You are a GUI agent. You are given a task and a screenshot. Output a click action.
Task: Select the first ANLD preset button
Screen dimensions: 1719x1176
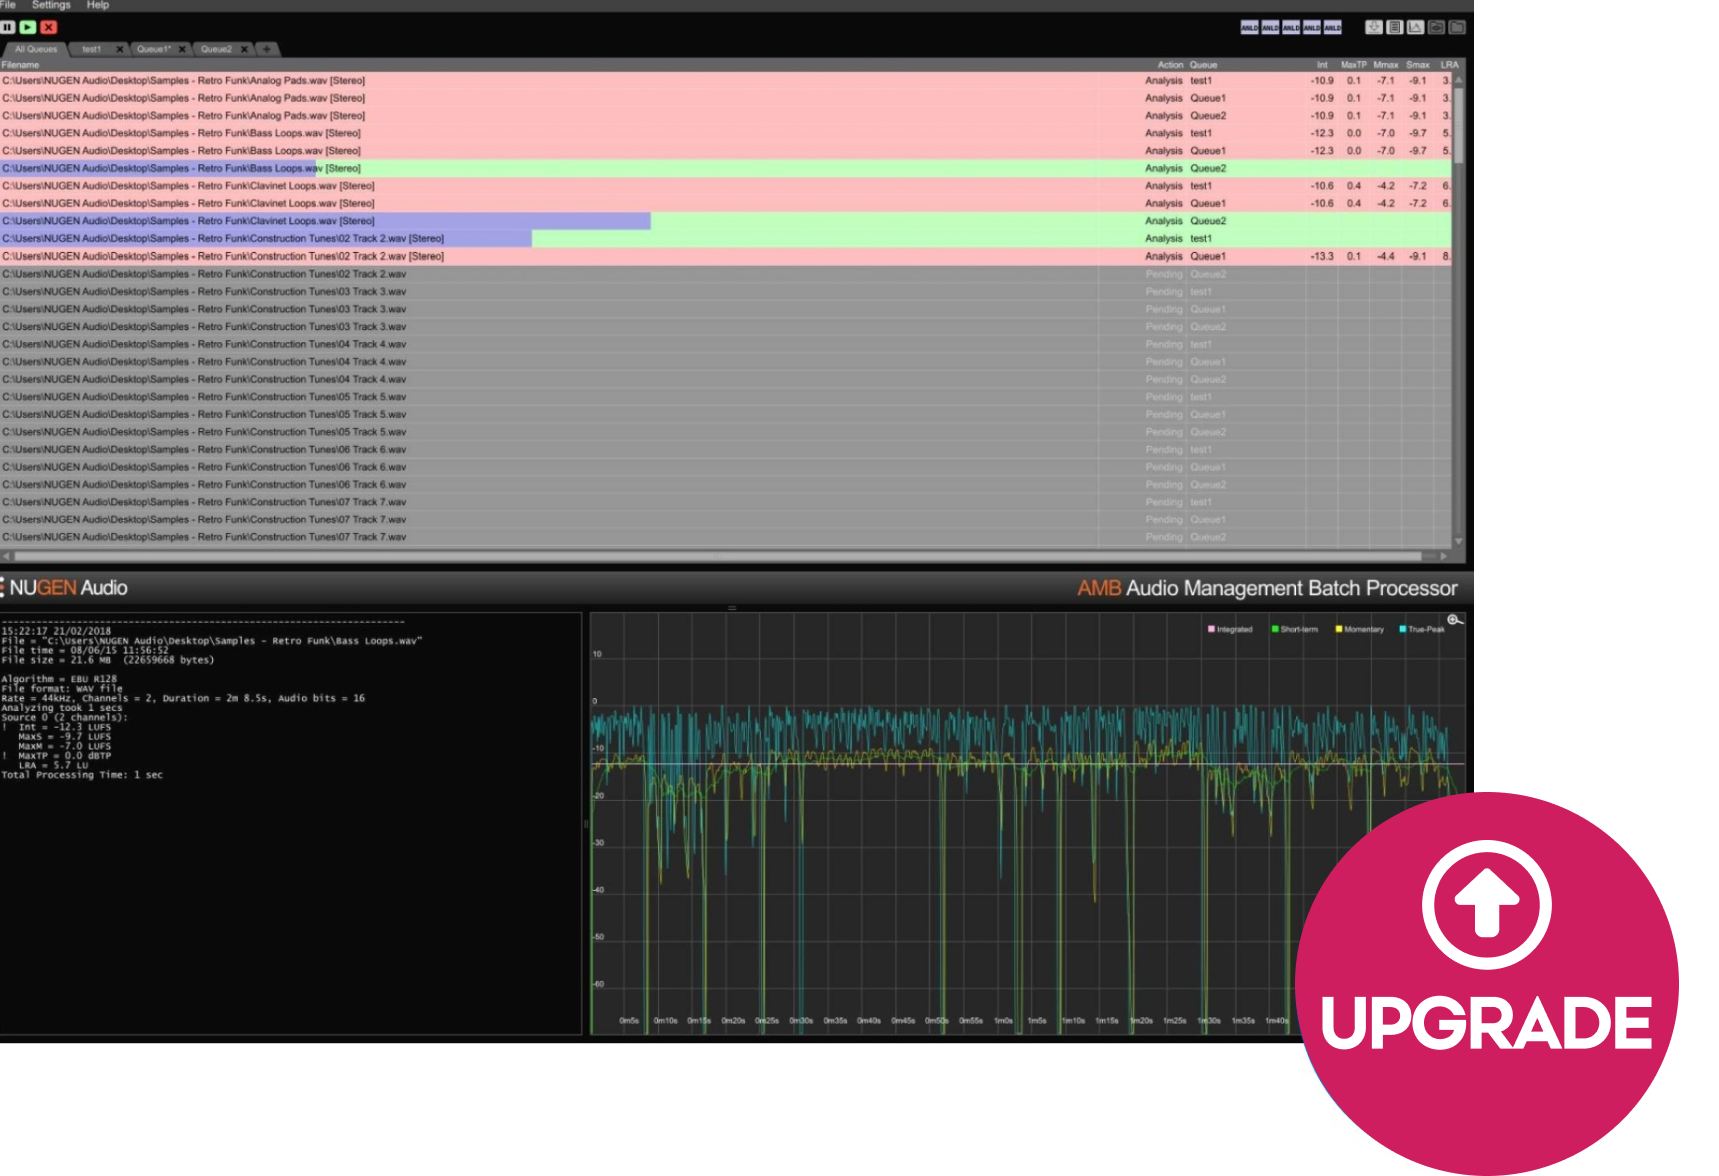[x=1250, y=28]
